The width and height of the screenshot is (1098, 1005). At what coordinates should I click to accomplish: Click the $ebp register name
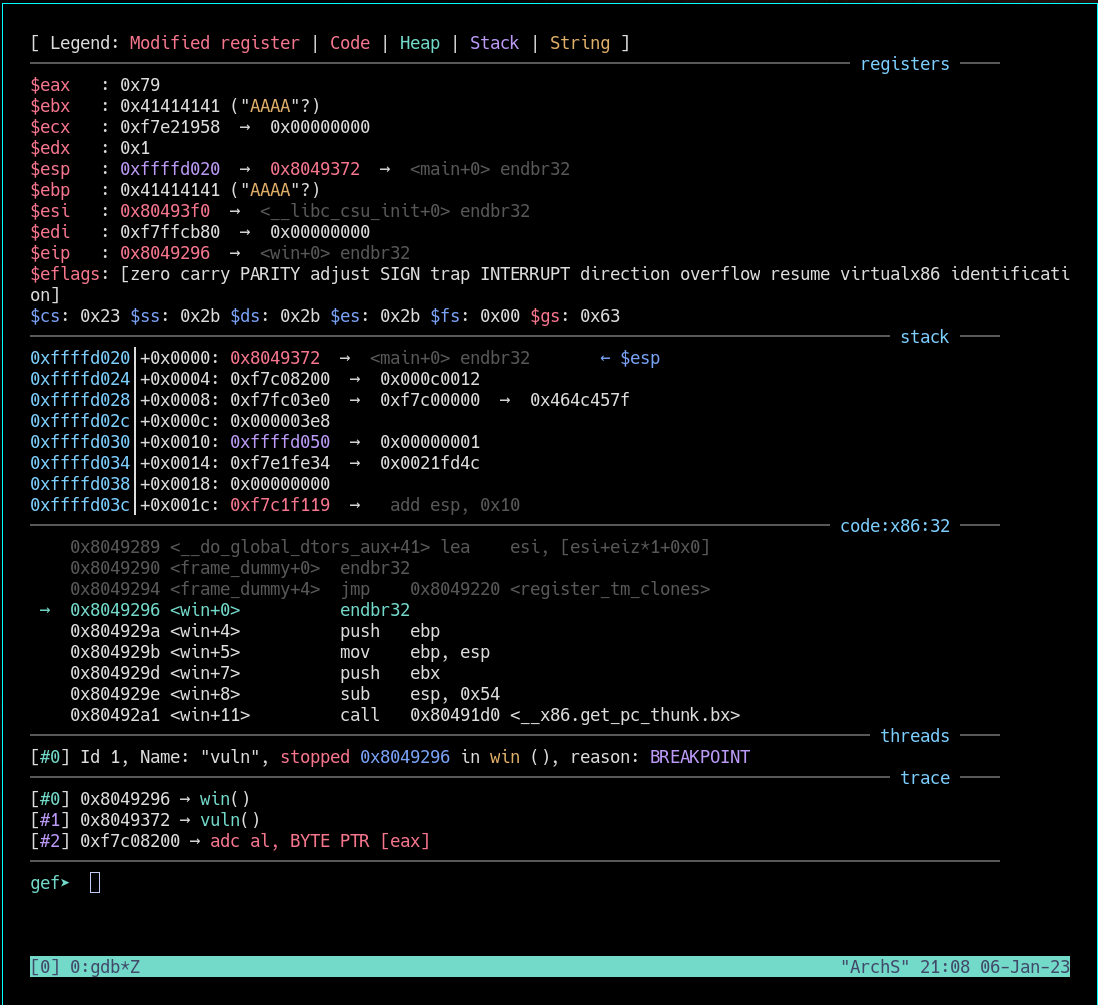point(50,190)
